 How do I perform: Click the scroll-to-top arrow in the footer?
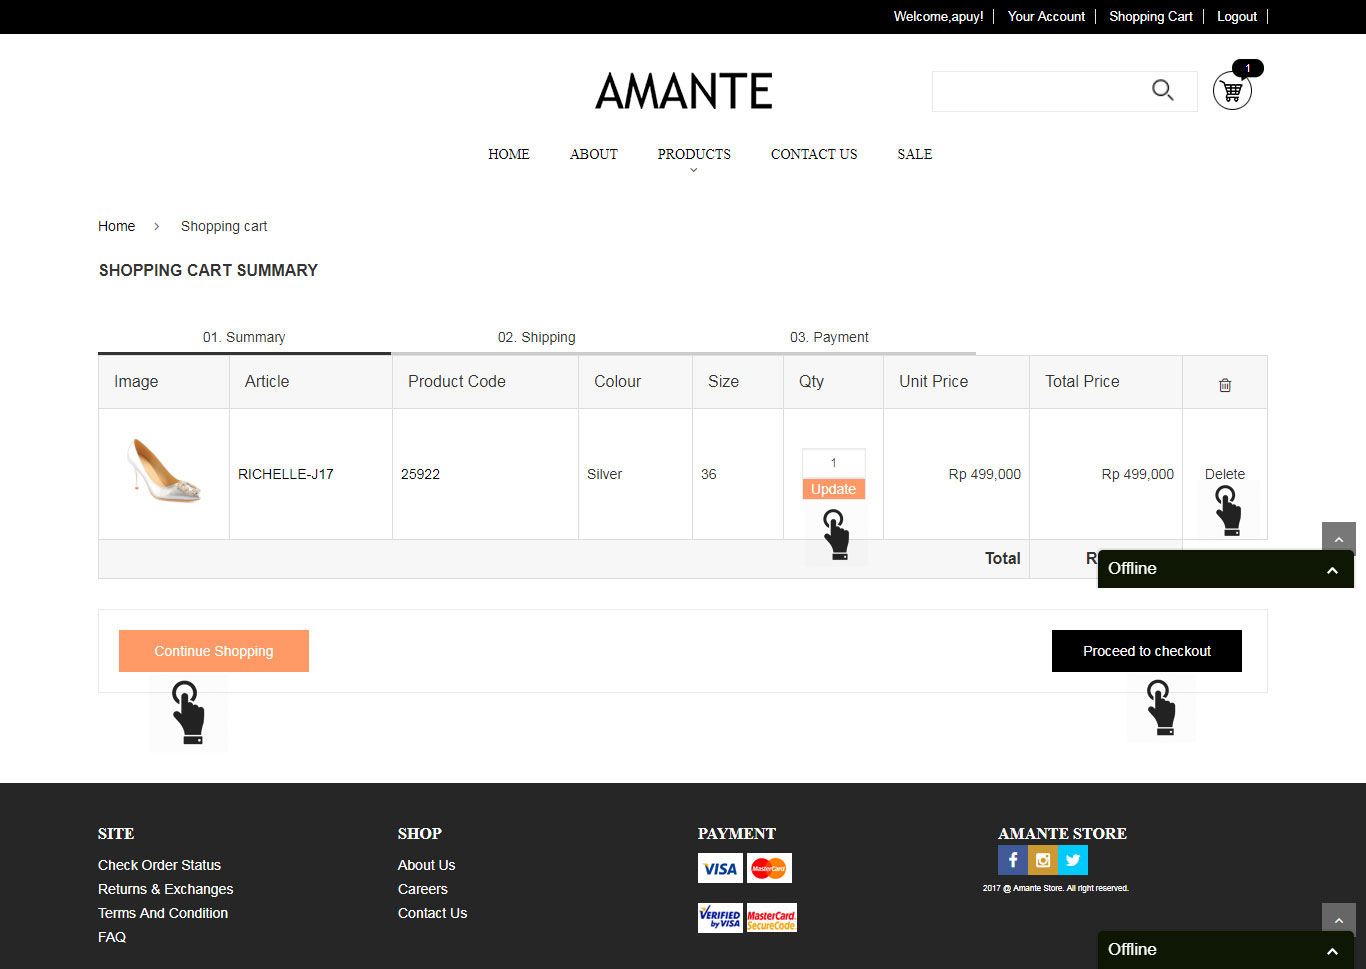click(1338, 919)
